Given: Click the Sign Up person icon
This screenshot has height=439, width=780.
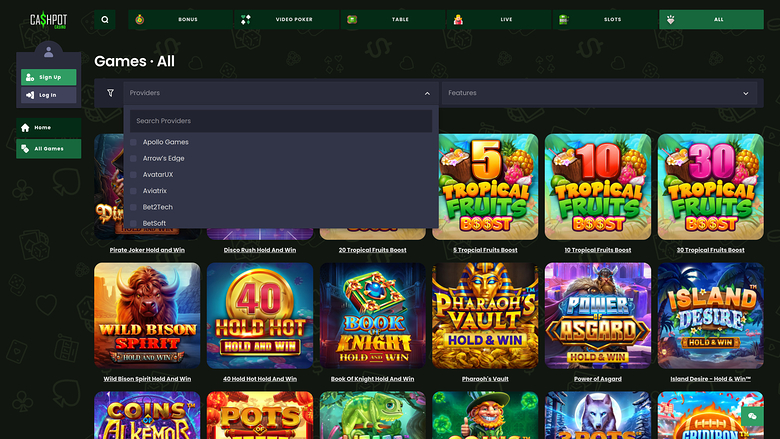Looking at the screenshot, I should [30, 77].
